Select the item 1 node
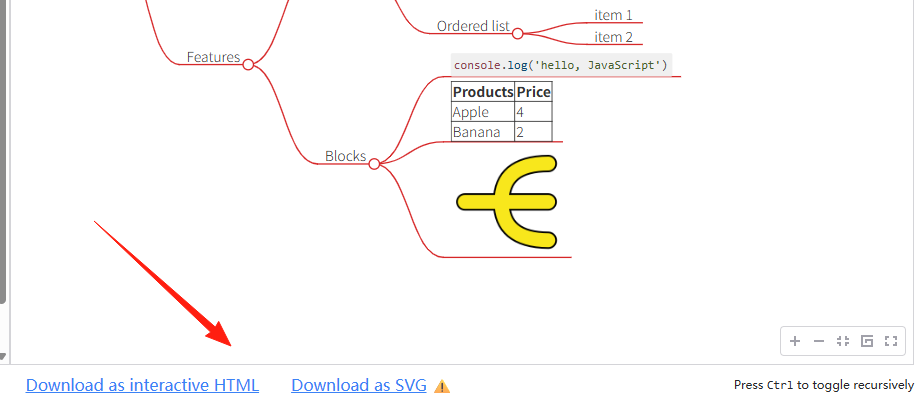Viewport: 923px width, 417px height. point(613,15)
